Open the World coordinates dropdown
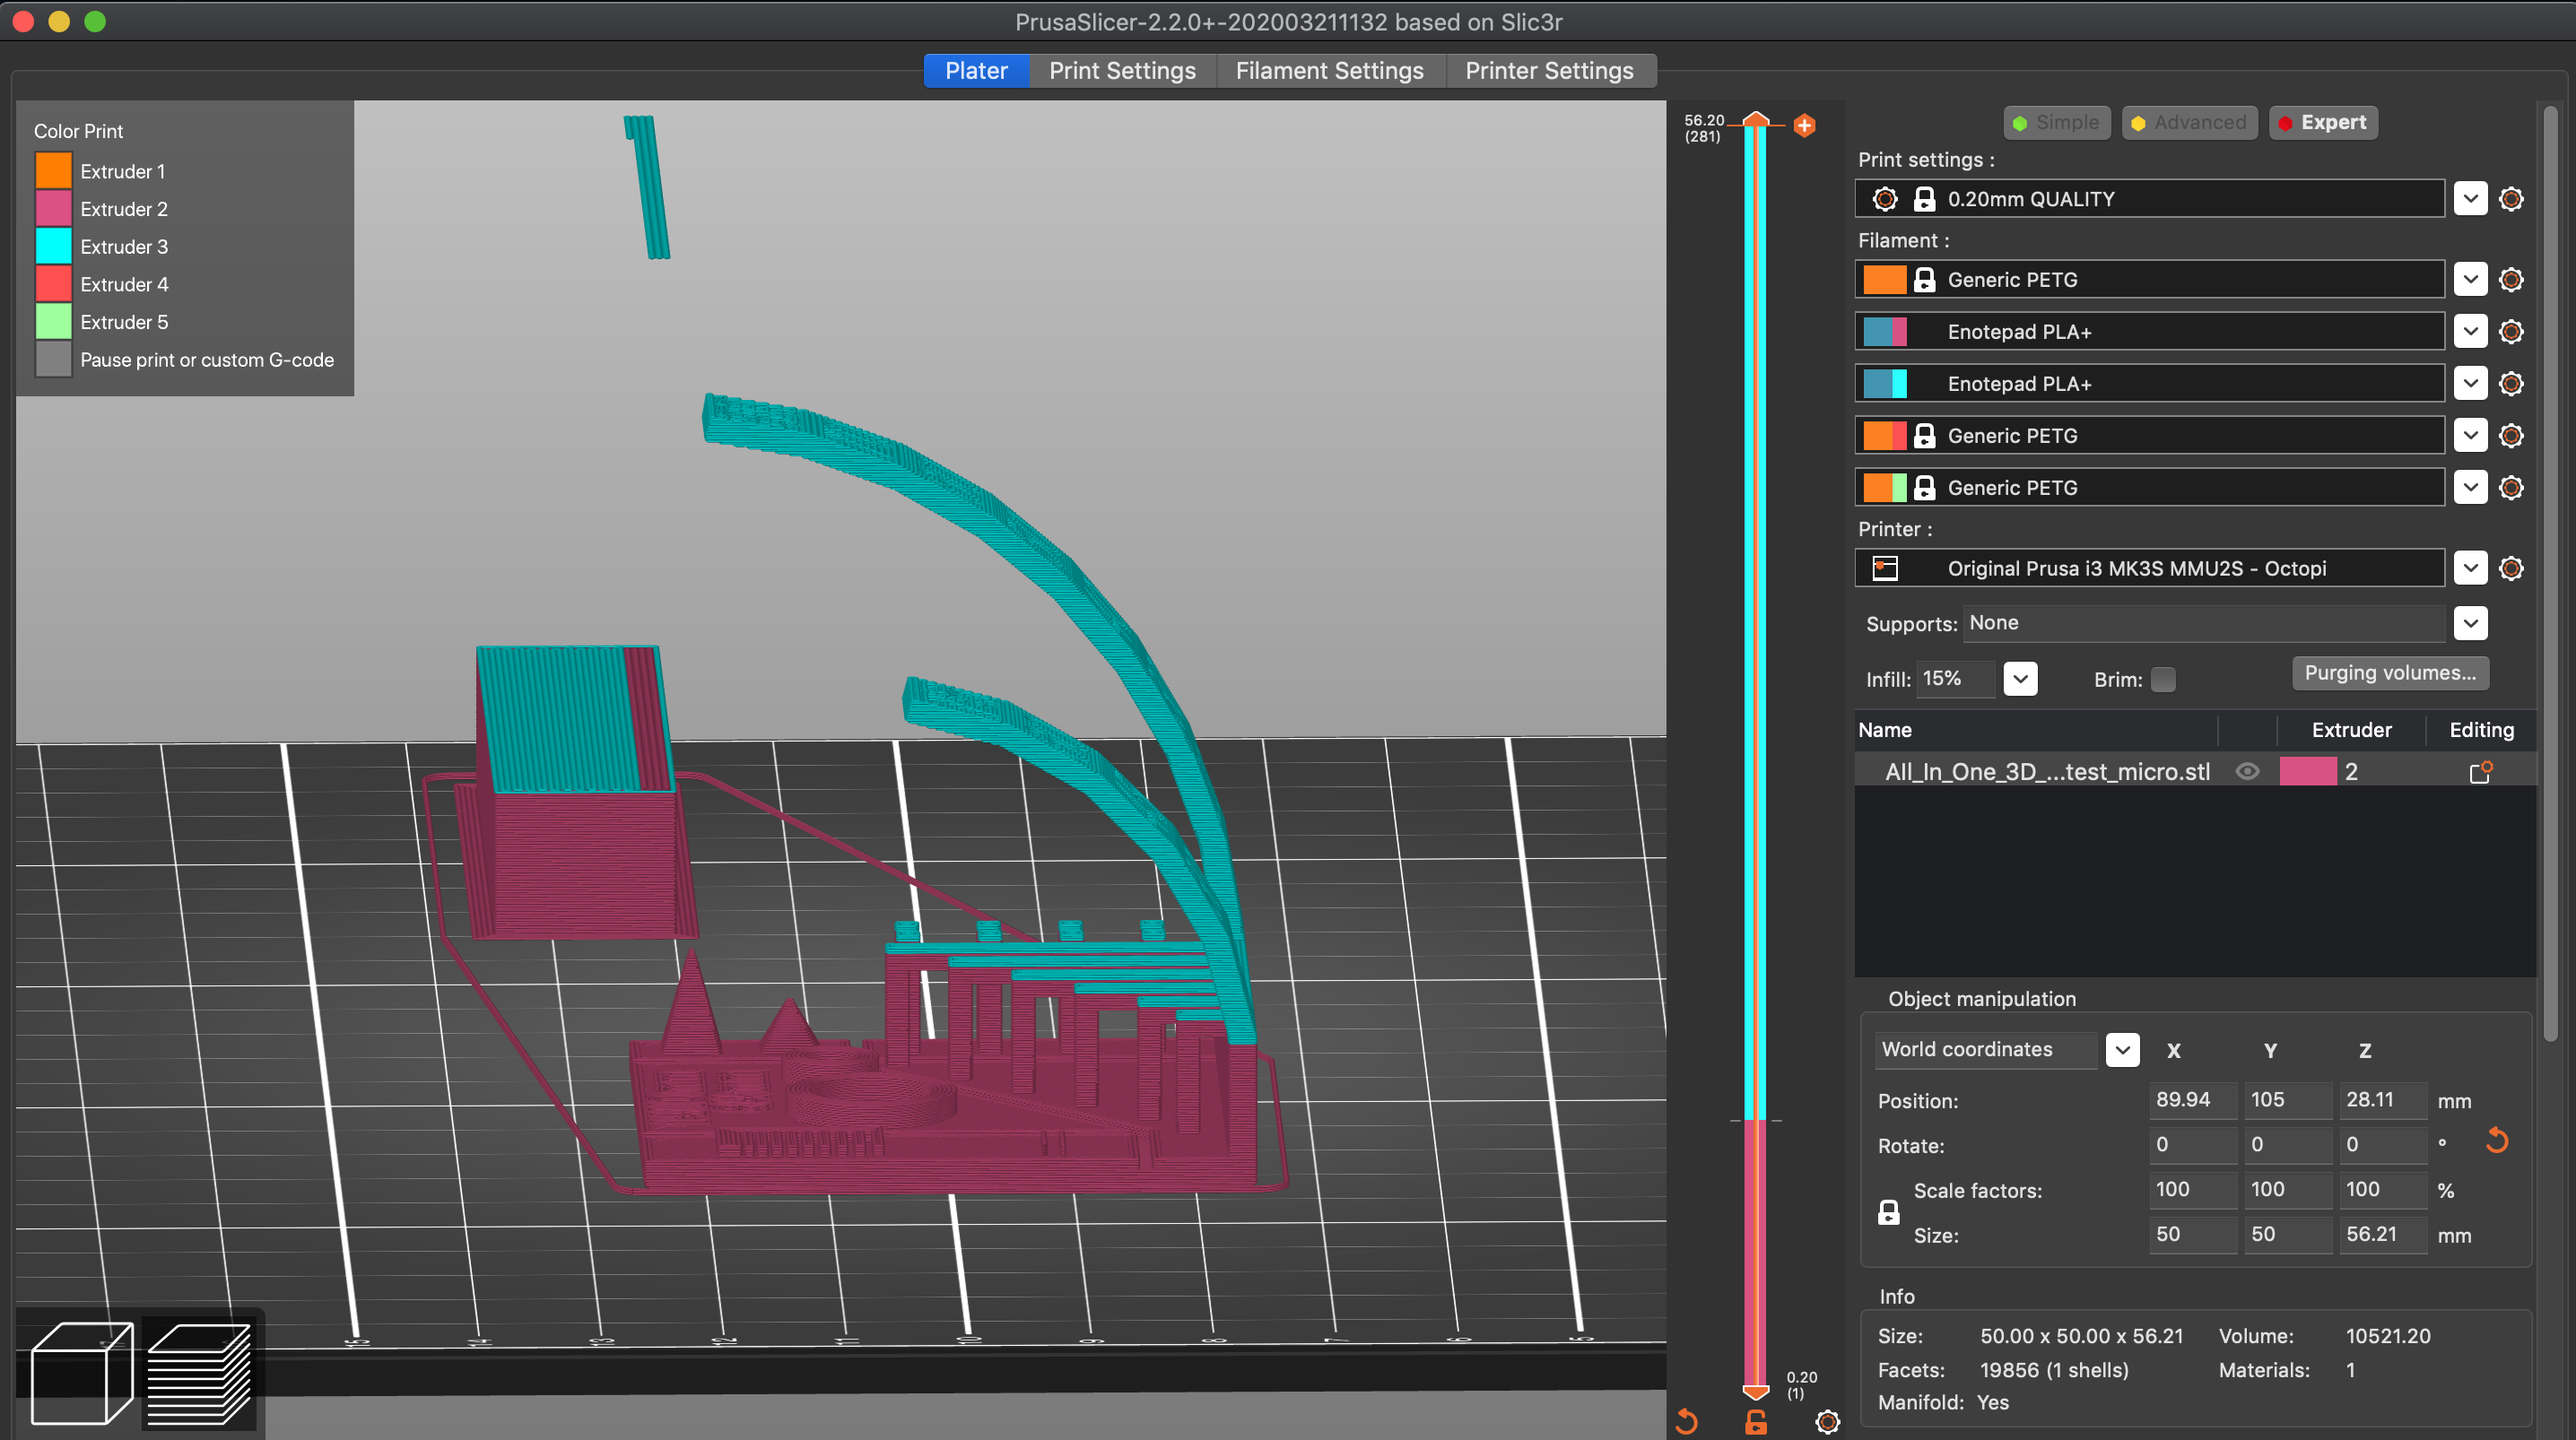This screenshot has width=2576, height=1440. (2122, 1049)
